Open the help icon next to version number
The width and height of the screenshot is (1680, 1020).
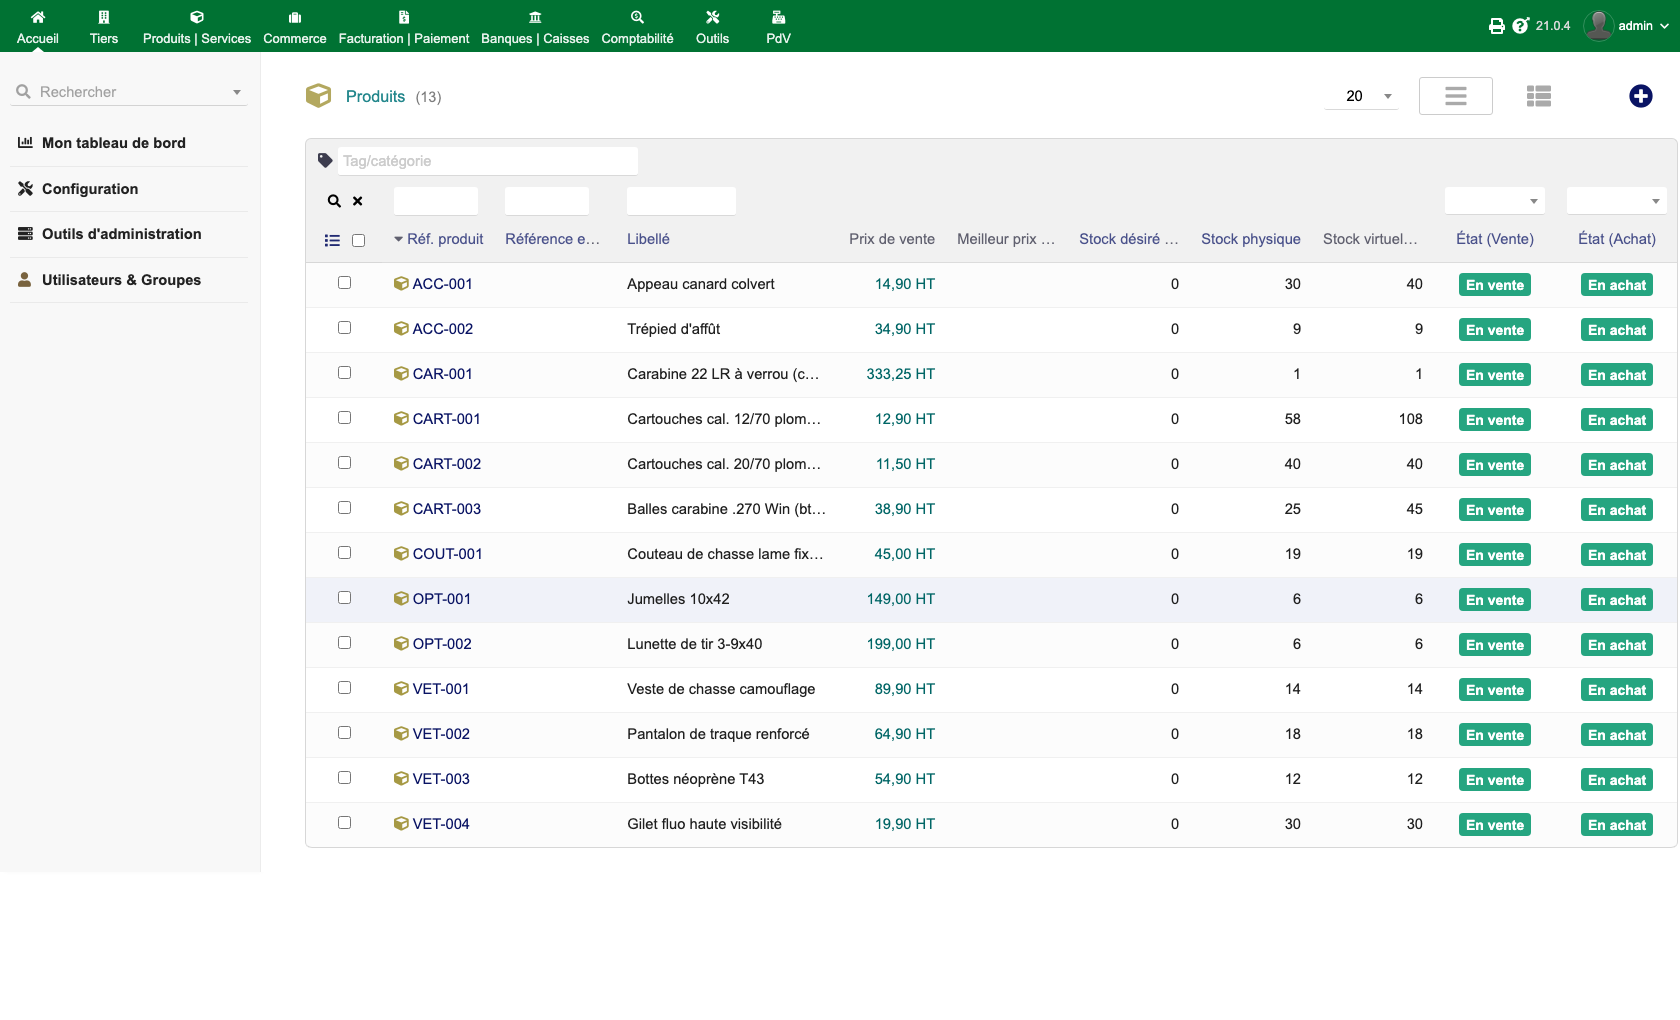pyautogui.click(x=1520, y=26)
